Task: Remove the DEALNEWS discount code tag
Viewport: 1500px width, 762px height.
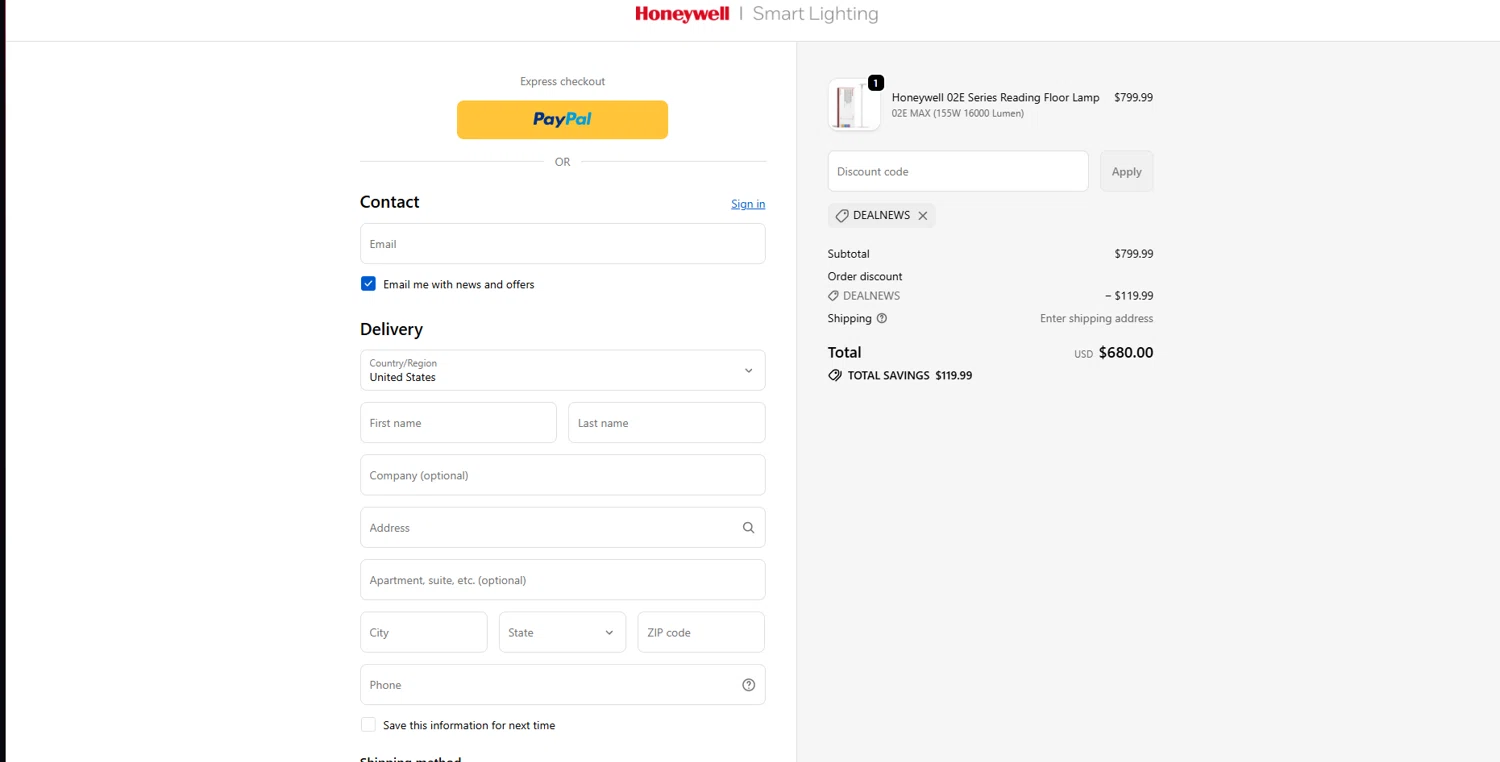Action: tap(923, 216)
